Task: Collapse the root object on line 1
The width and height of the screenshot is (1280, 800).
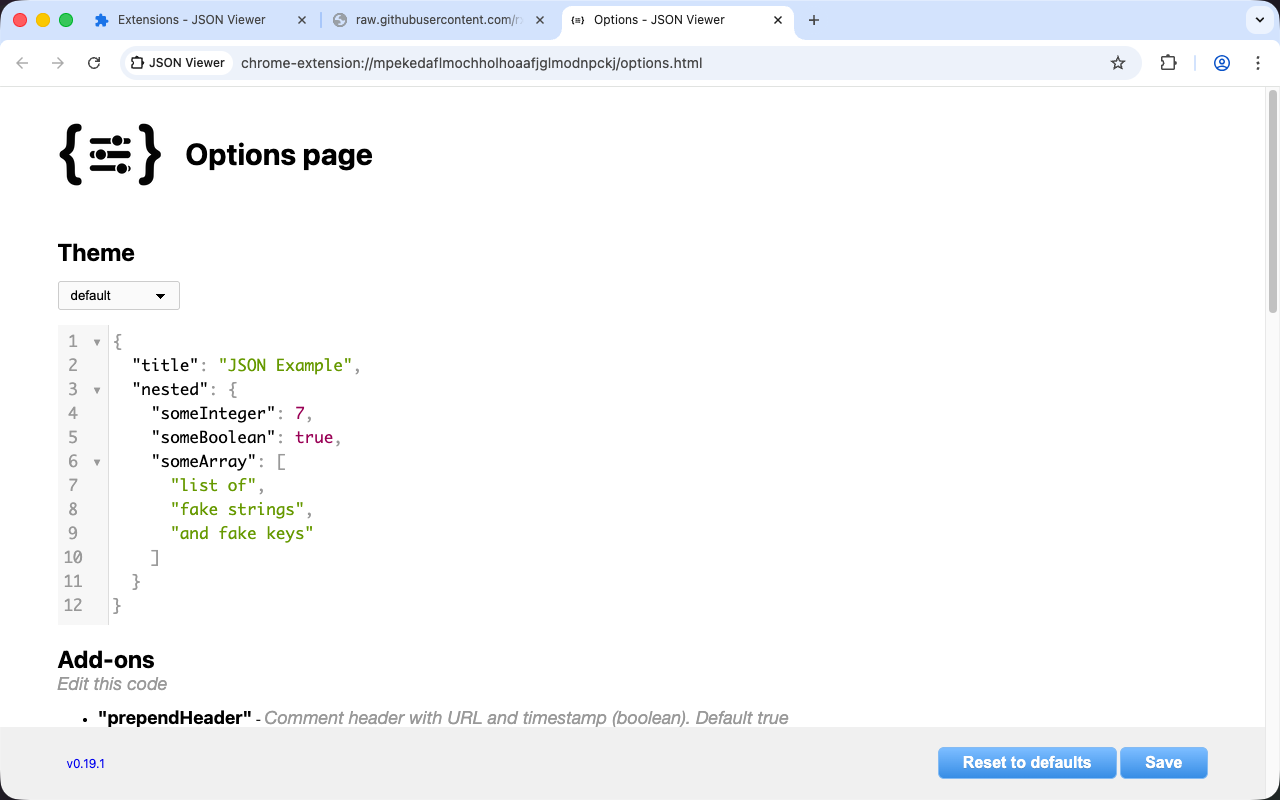Action: tap(97, 342)
